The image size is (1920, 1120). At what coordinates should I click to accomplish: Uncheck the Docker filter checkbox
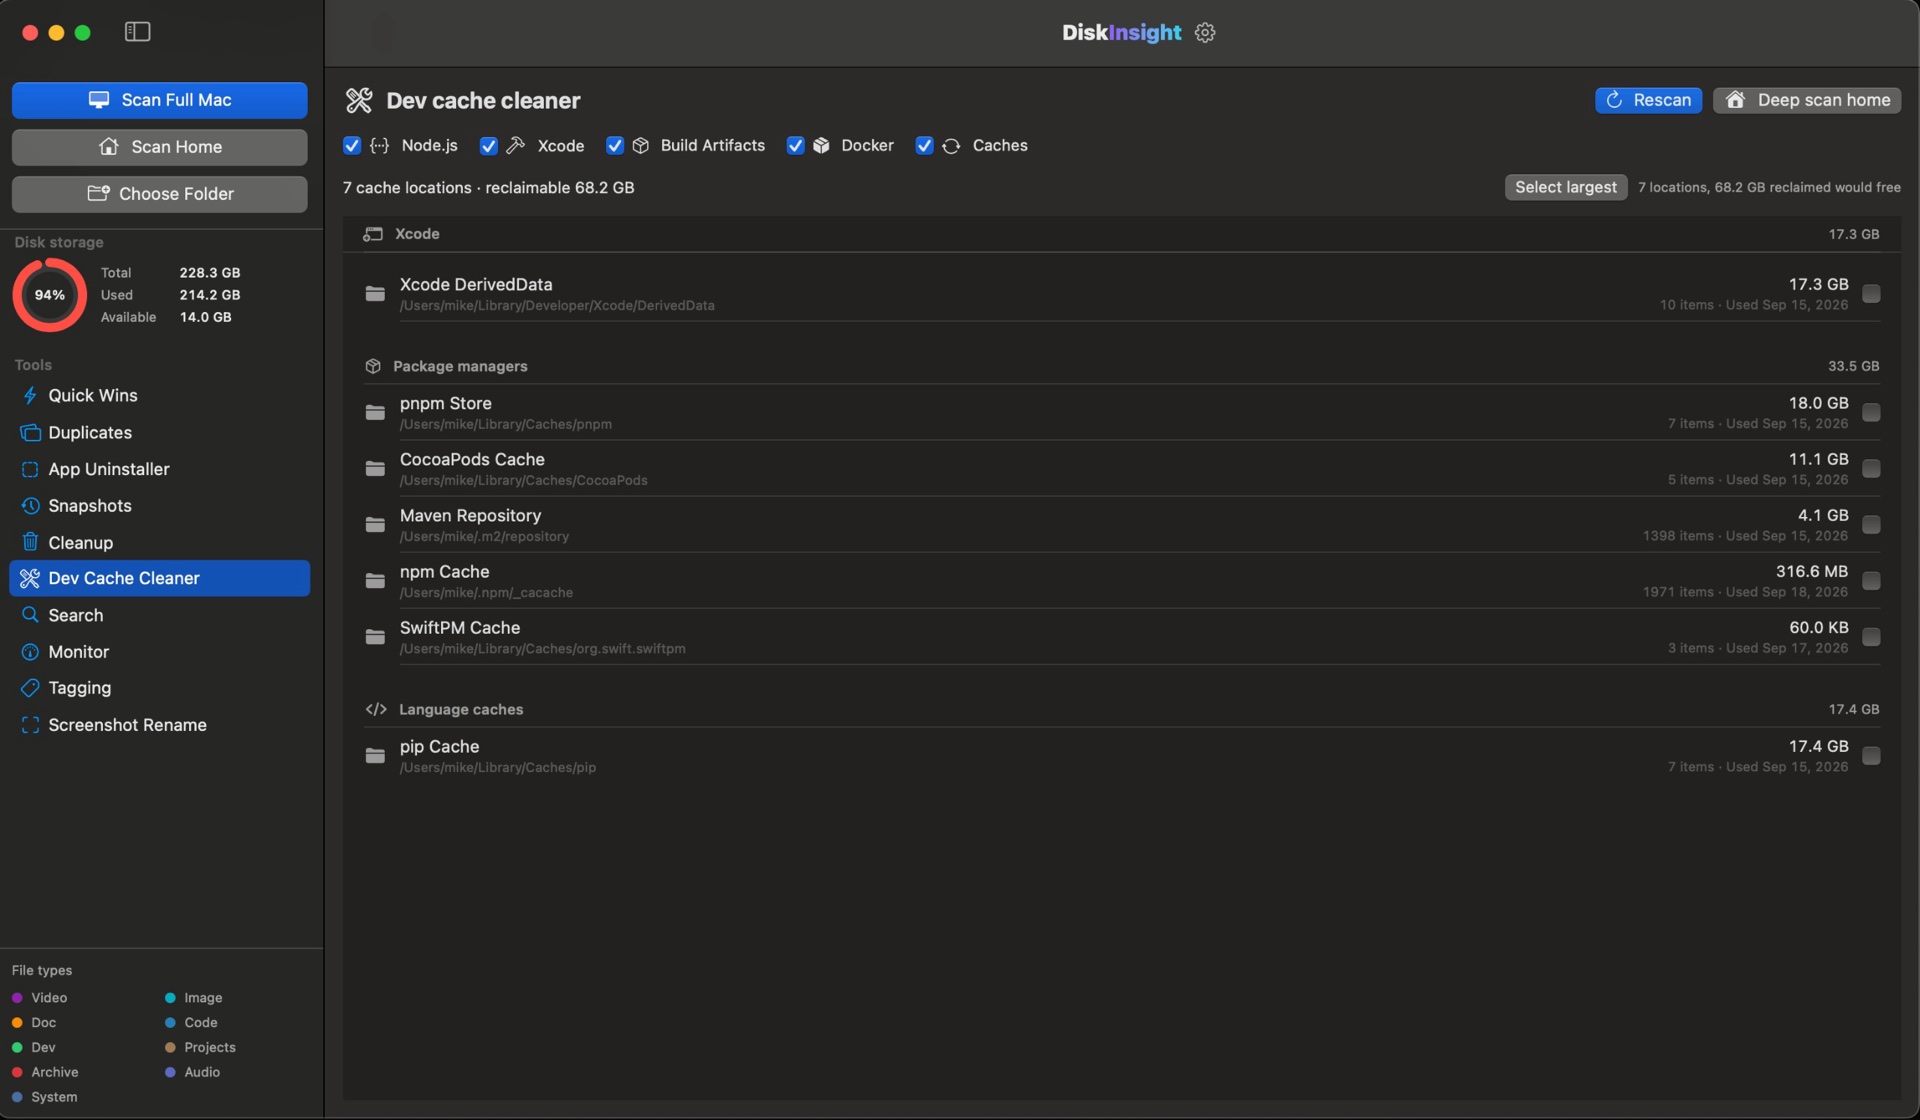795,145
